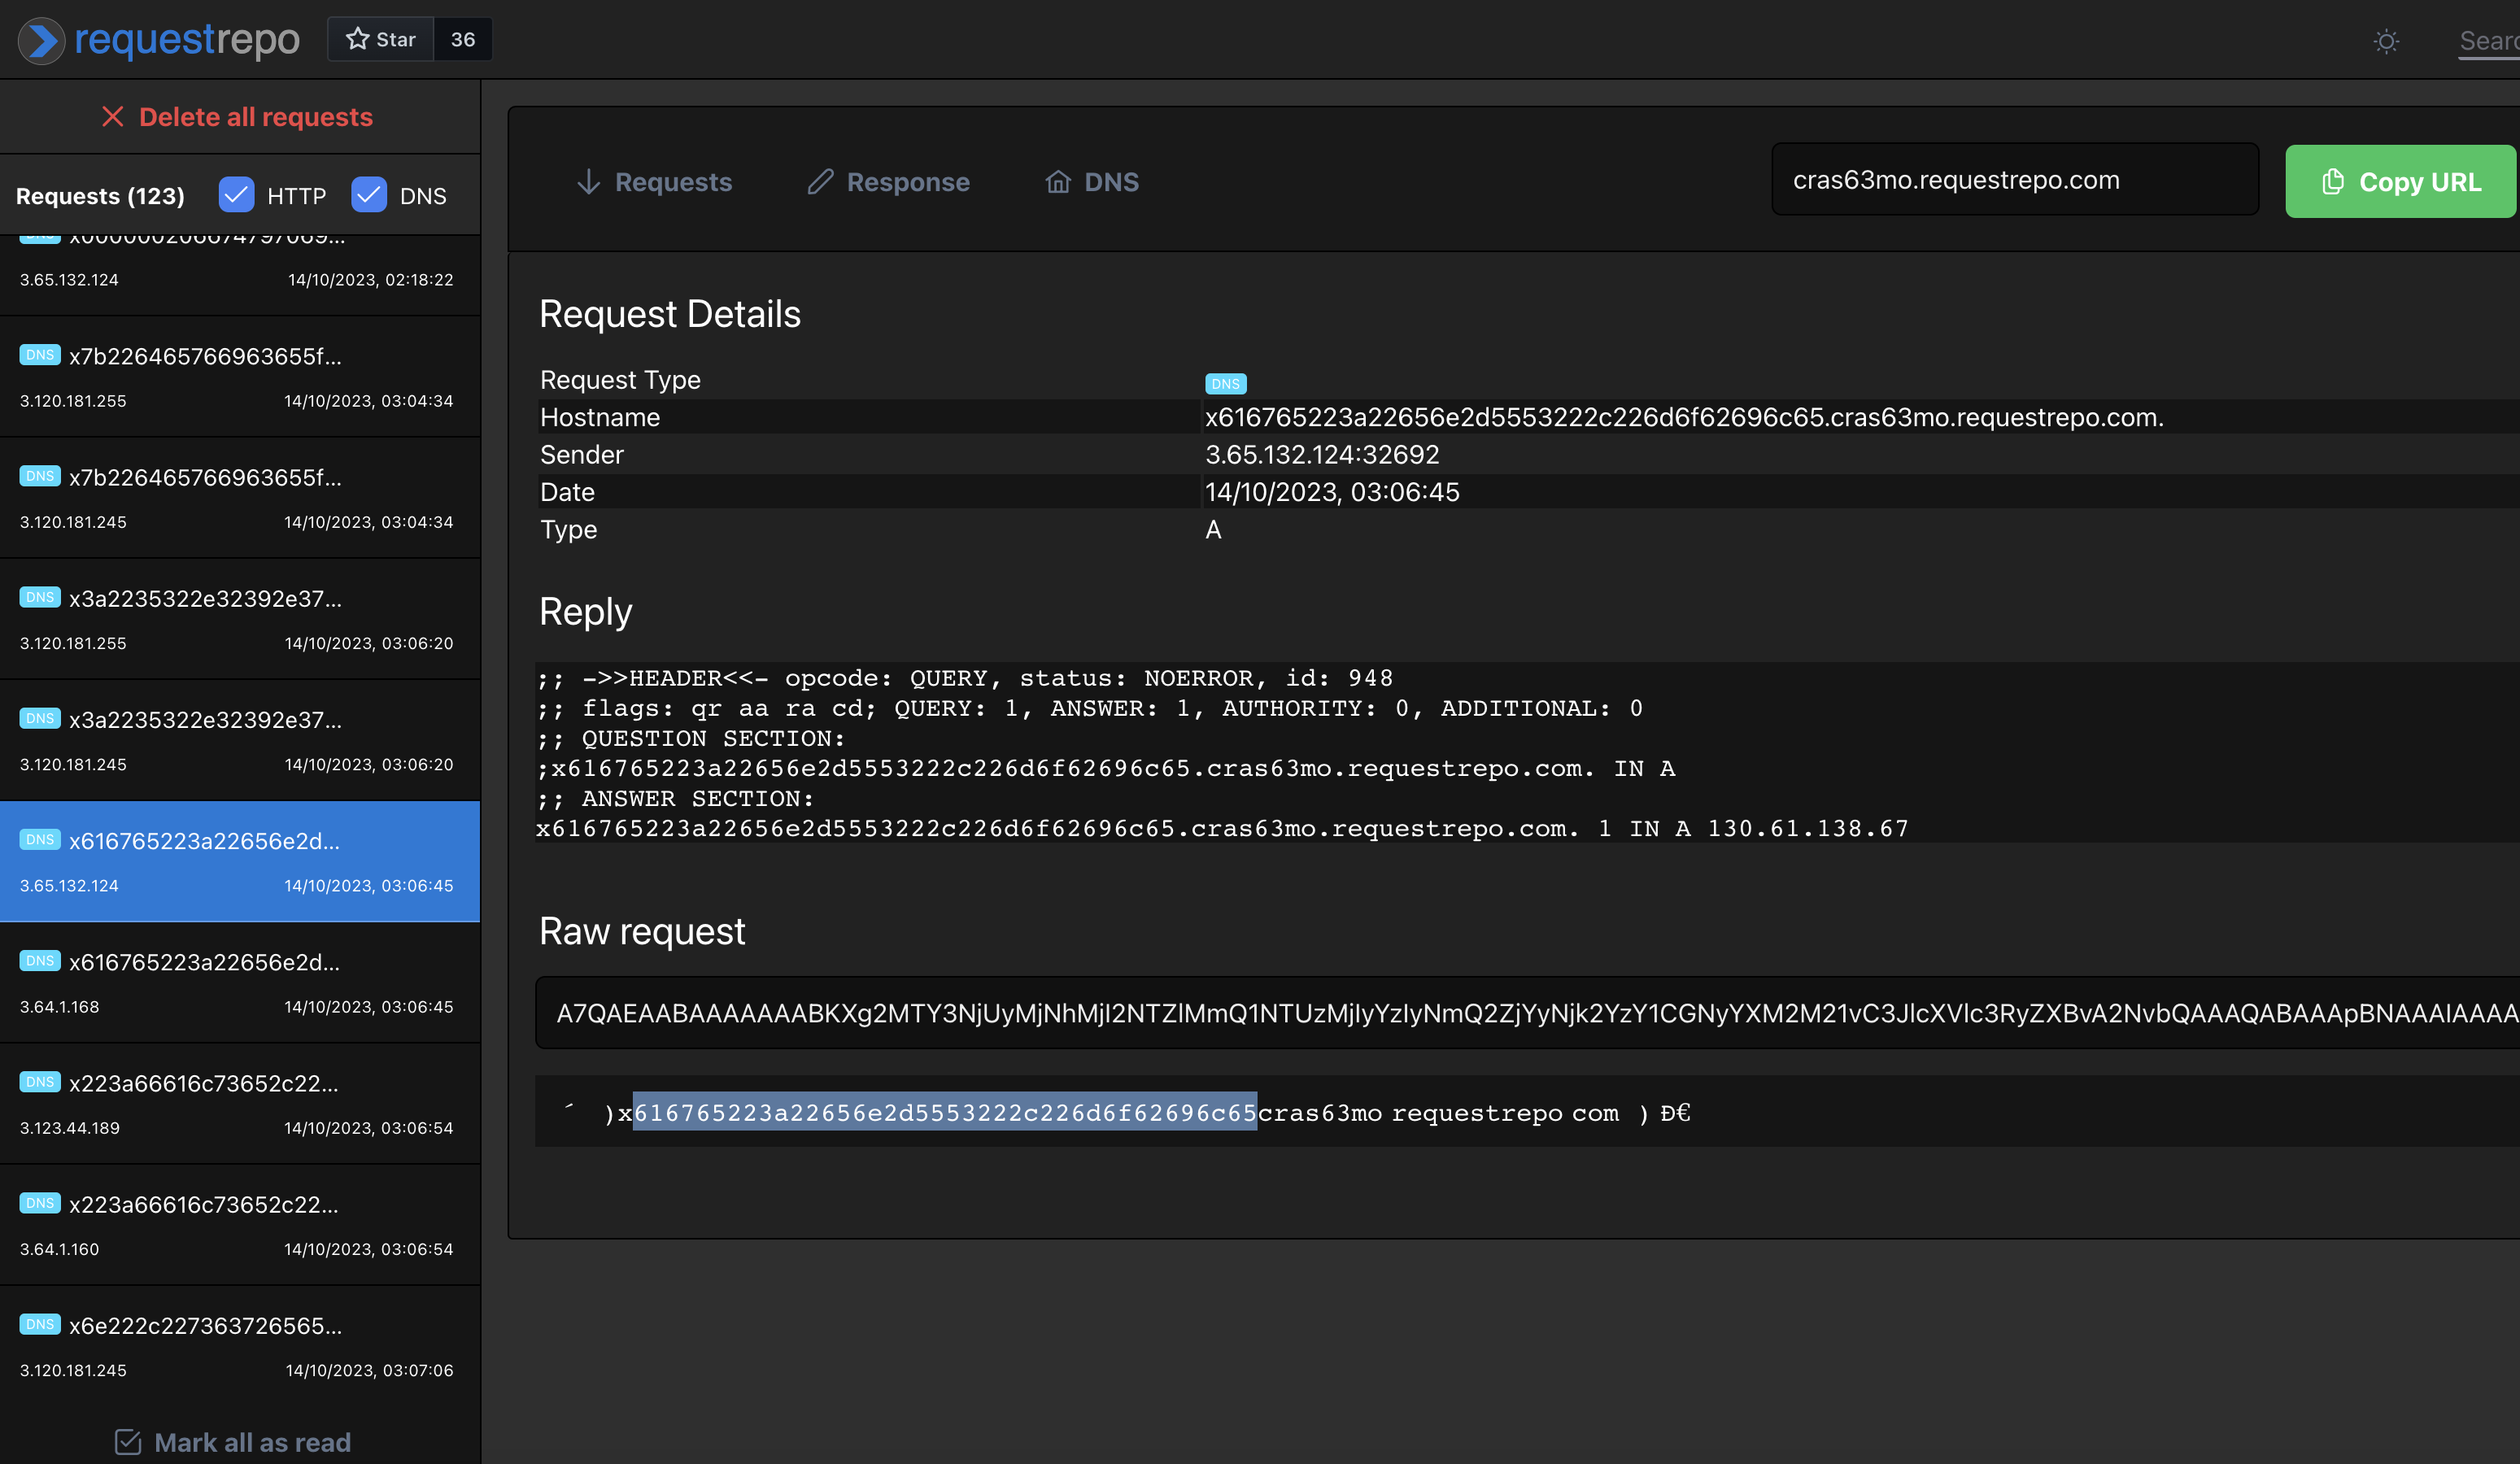Click the down arrow icon beside Requests
The image size is (2520, 1464).
(x=588, y=181)
